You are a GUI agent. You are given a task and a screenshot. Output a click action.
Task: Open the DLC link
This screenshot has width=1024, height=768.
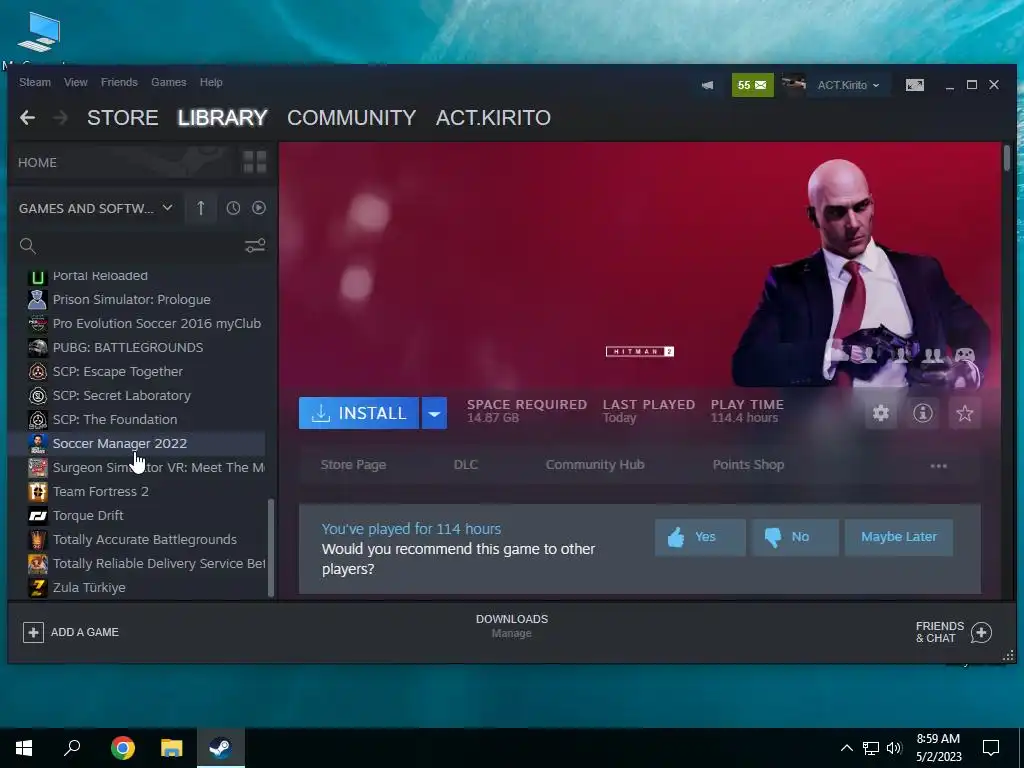pos(466,464)
